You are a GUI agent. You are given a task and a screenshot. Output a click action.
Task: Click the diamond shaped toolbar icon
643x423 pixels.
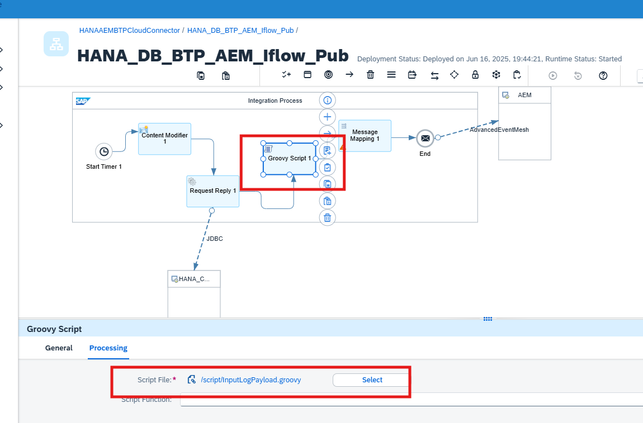click(454, 75)
